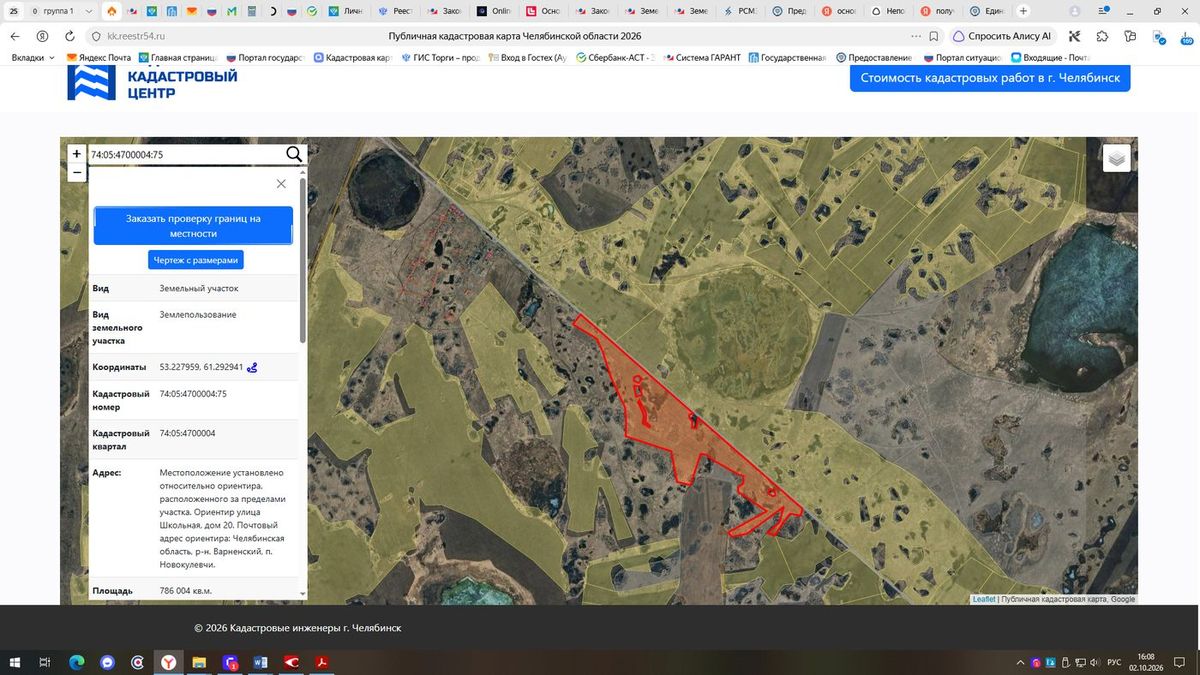
Task: Zoom in the map with plus button
Action: 77,154
